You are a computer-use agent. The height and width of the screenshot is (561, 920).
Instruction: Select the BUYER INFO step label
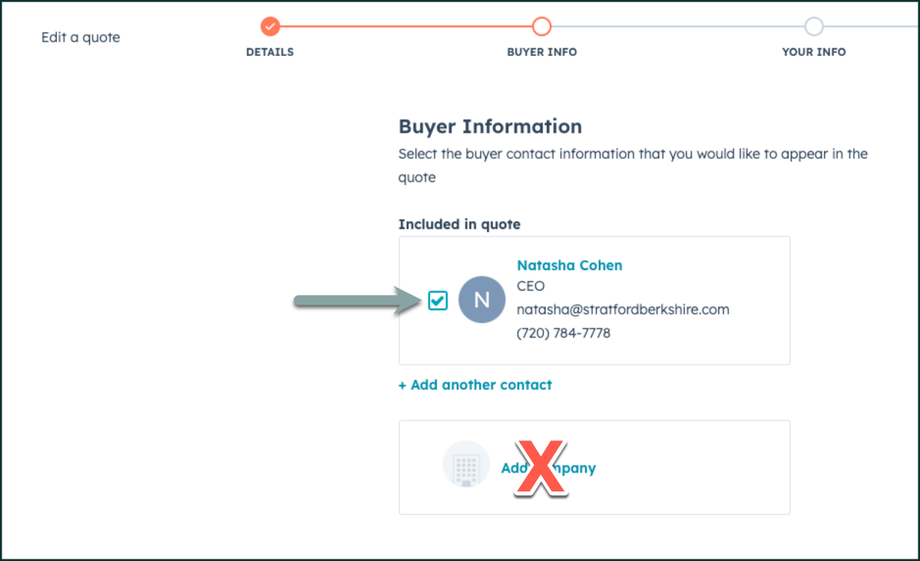(x=541, y=52)
